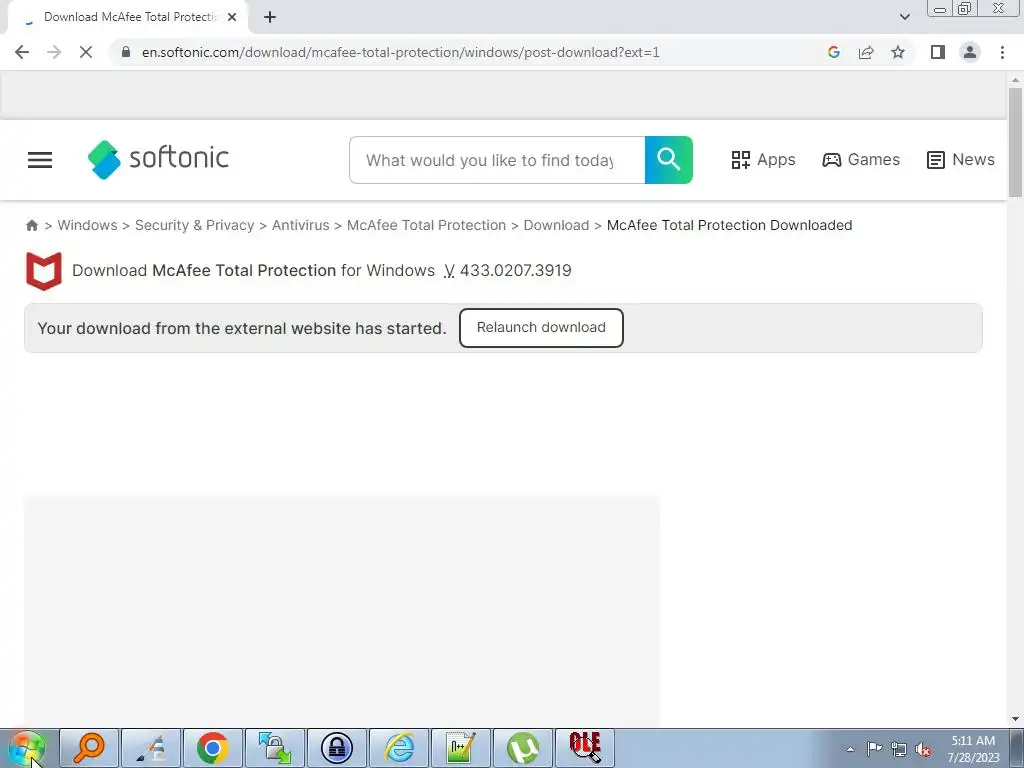The width and height of the screenshot is (1024, 768).
Task: Select the Download McAfee Total Protection tab
Action: tap(127, 18)
